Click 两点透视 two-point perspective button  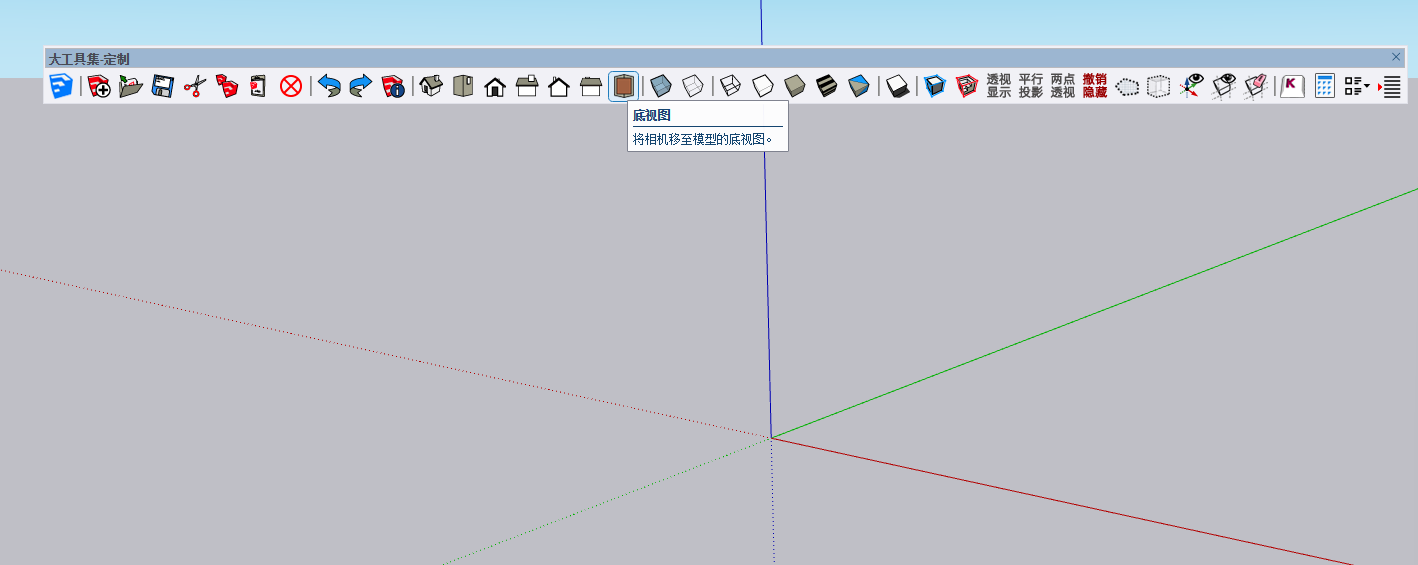click(x=1062, y=86)
